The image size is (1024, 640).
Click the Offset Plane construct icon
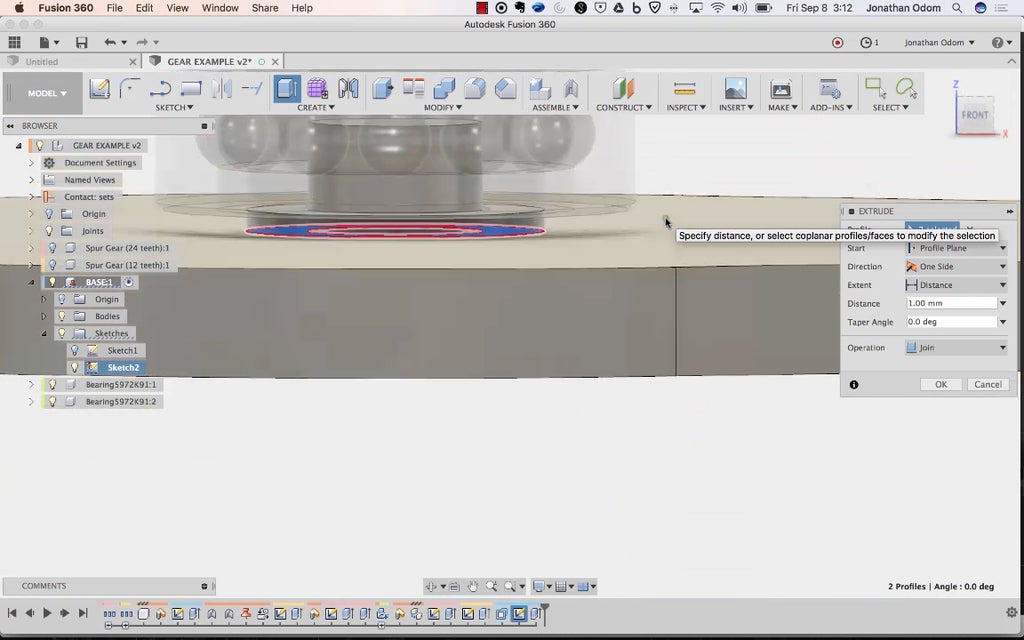[x=623, y=88]
